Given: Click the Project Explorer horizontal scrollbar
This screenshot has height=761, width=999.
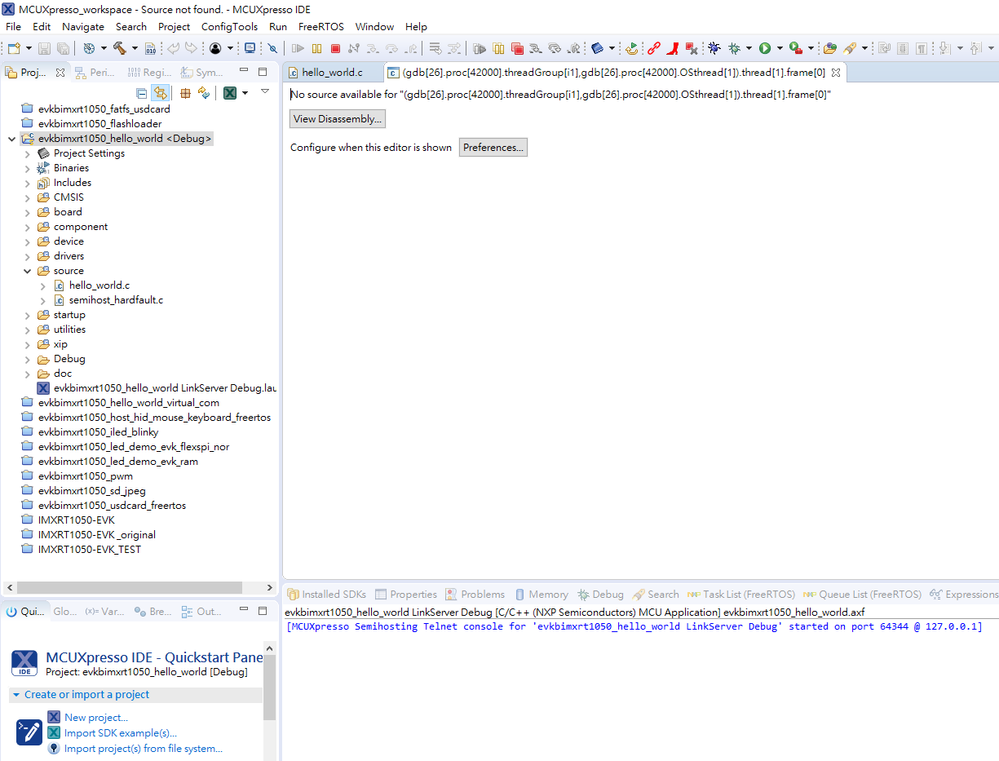Looking at the screenshot, I should (x=129, y=587).
